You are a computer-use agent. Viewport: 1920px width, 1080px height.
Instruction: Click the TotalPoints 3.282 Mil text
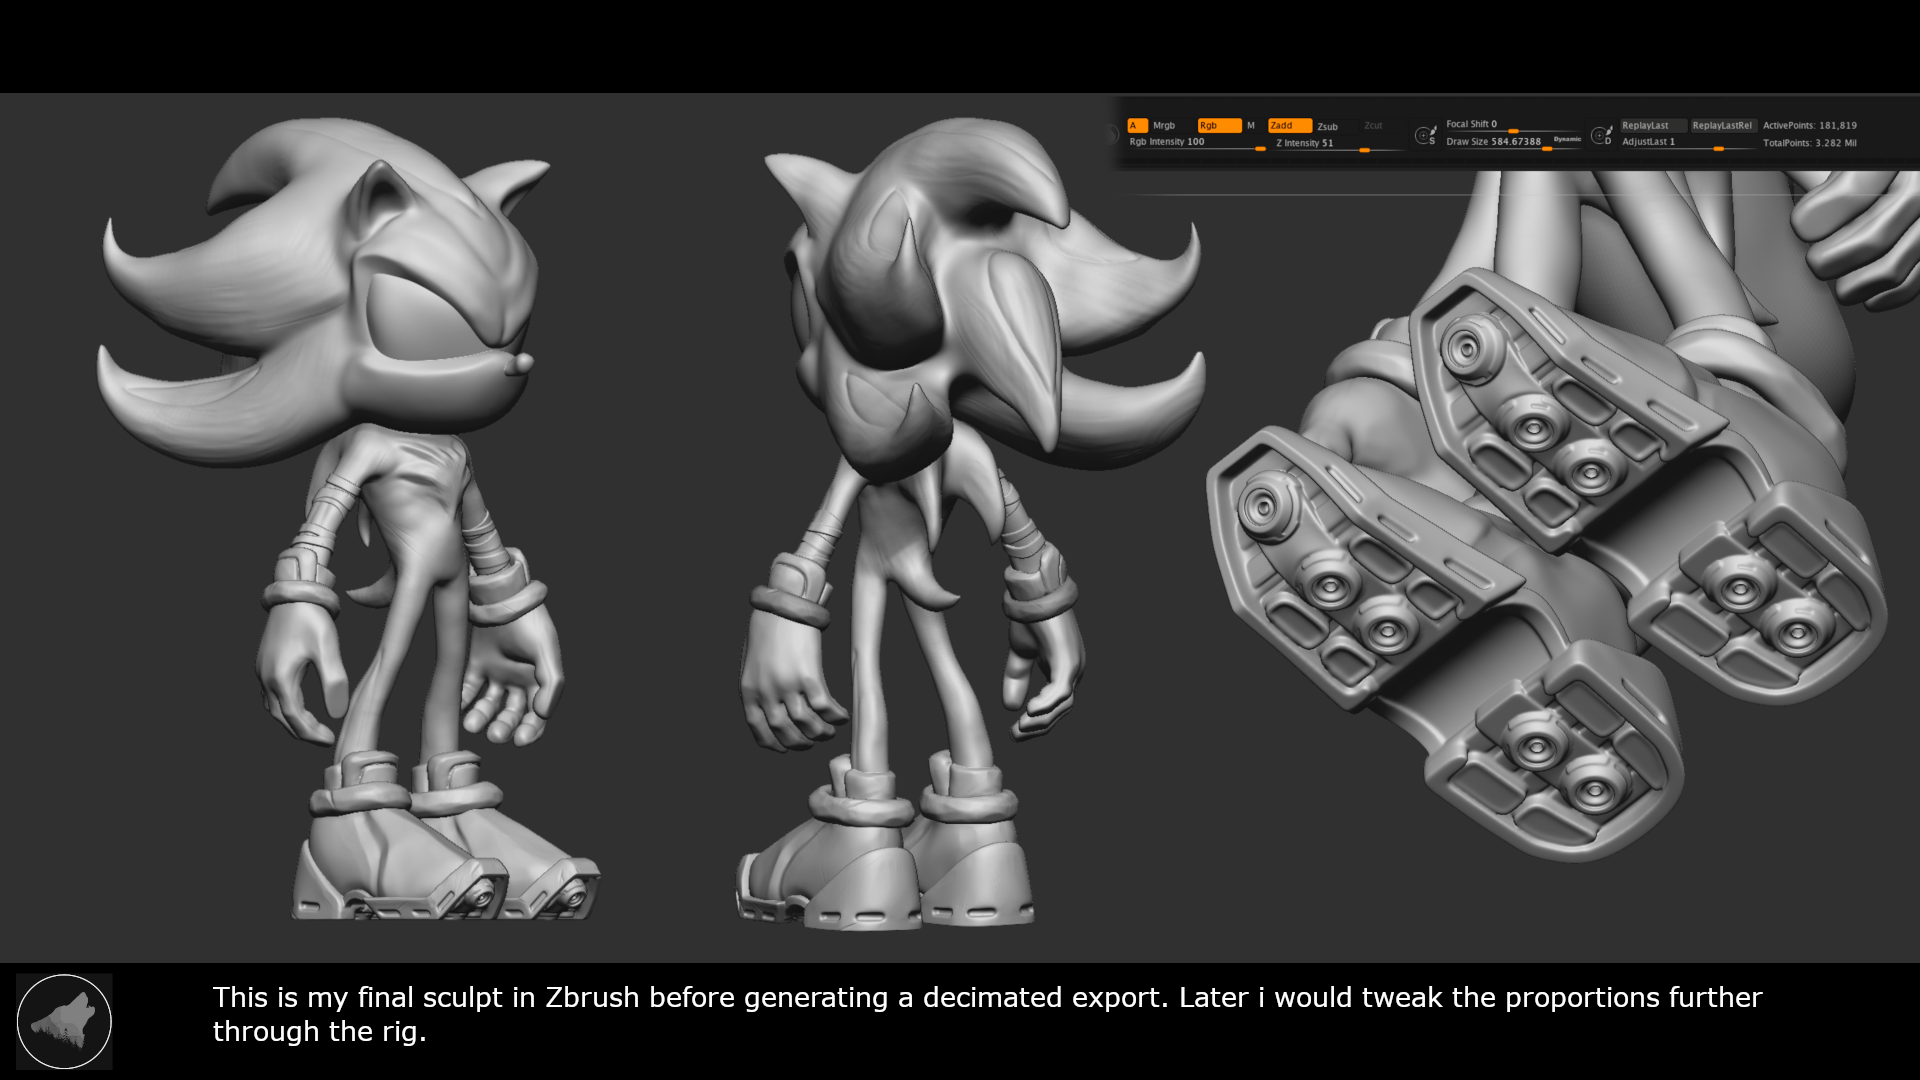(1809, 143)
